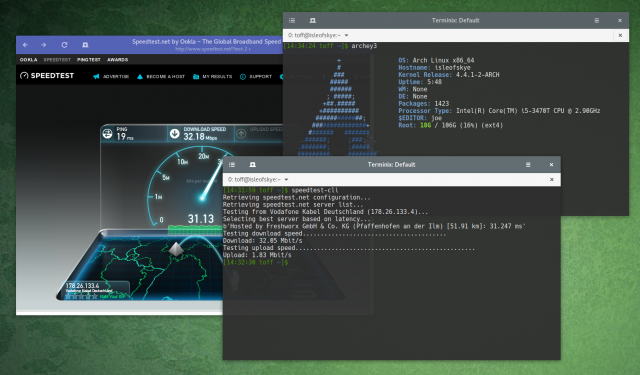The height and width of the screenshot is (375, 640).
Task: Close the rear Terminix window
Action: (x=620, y=20)
